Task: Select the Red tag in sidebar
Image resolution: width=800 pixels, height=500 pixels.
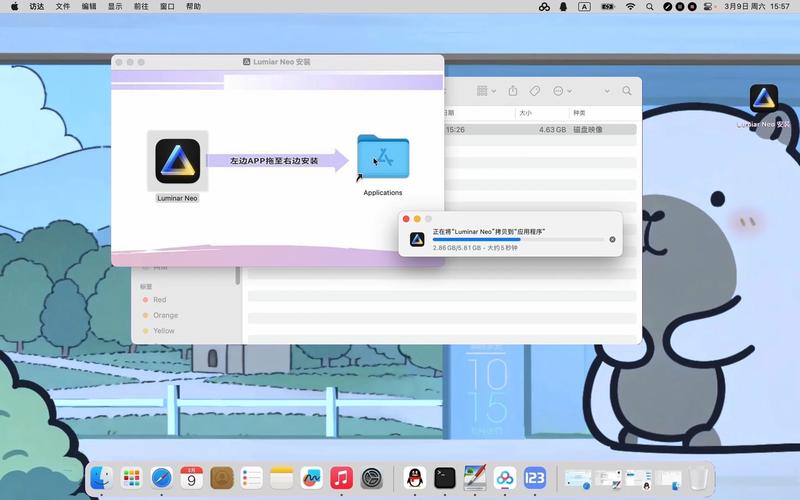Action: 159,300
